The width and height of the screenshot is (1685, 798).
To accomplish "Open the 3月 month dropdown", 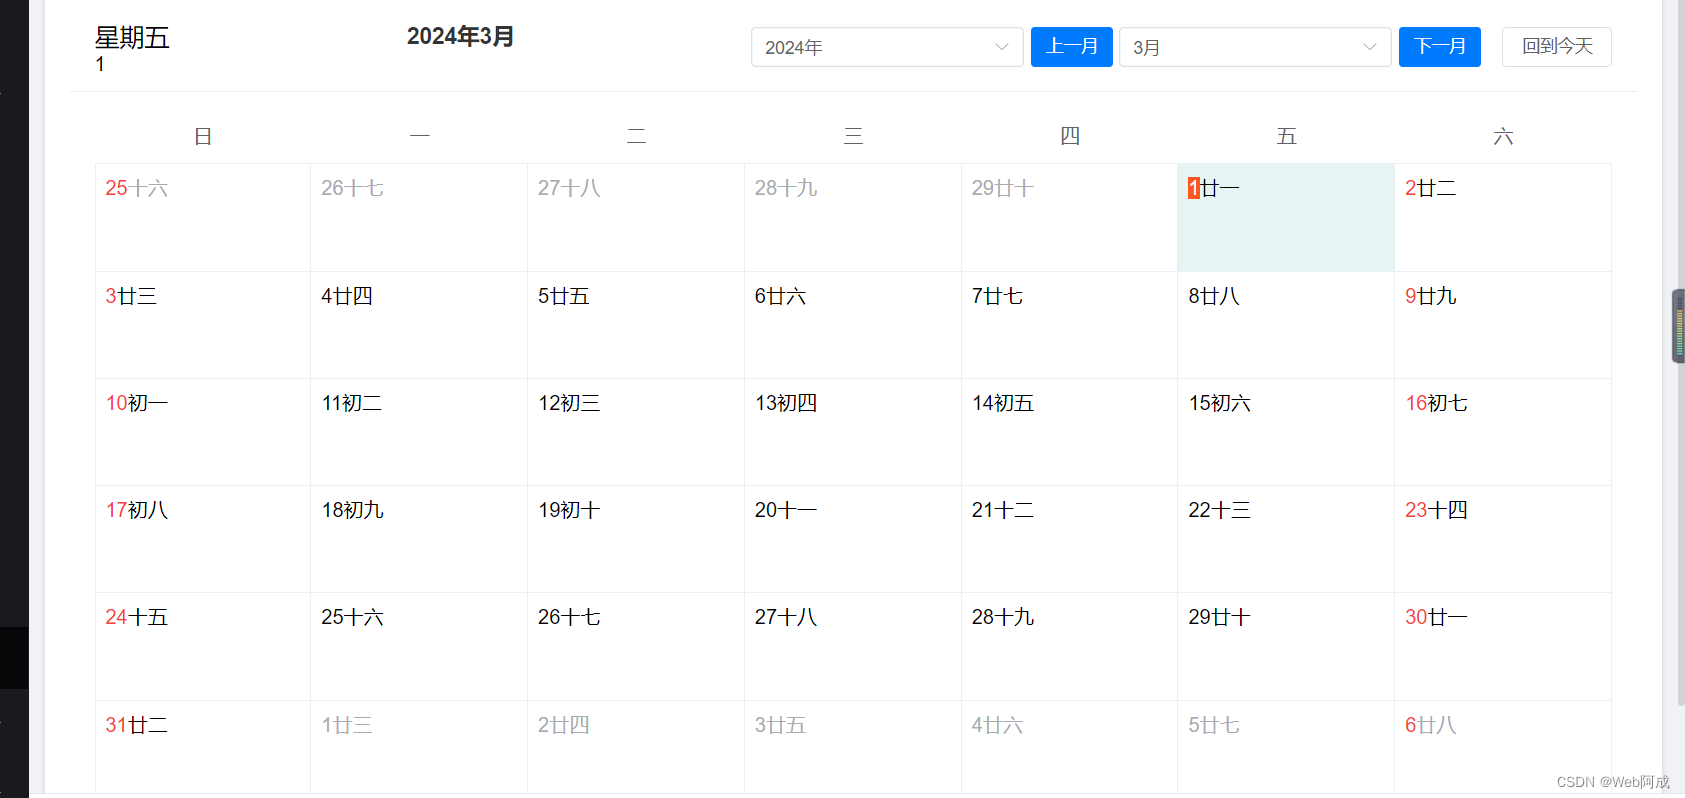I will [1255, 47].
